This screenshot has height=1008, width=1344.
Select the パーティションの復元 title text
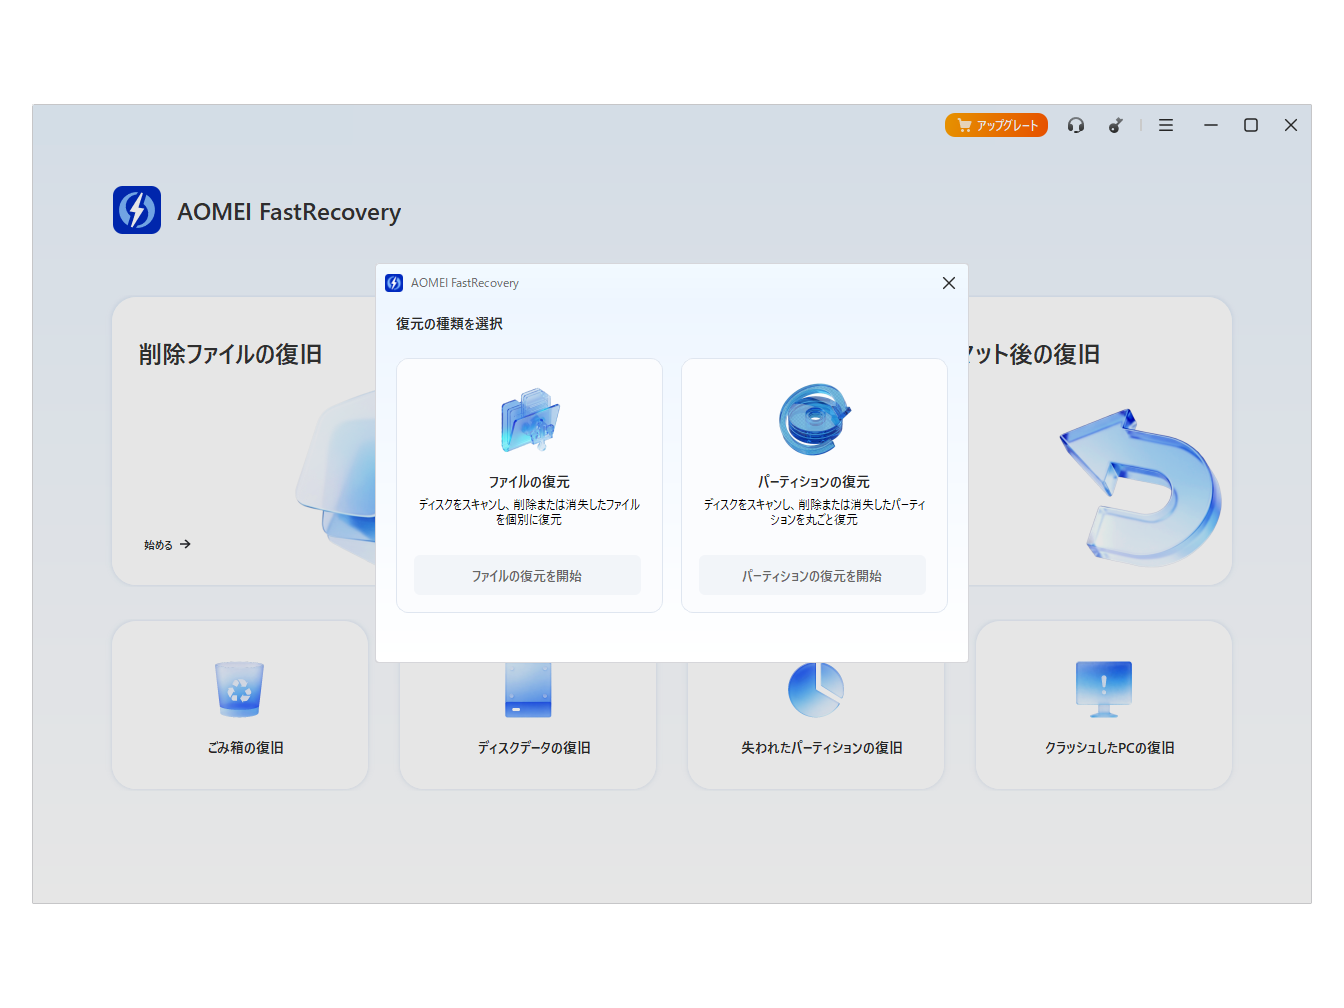(x=814, y=482)
